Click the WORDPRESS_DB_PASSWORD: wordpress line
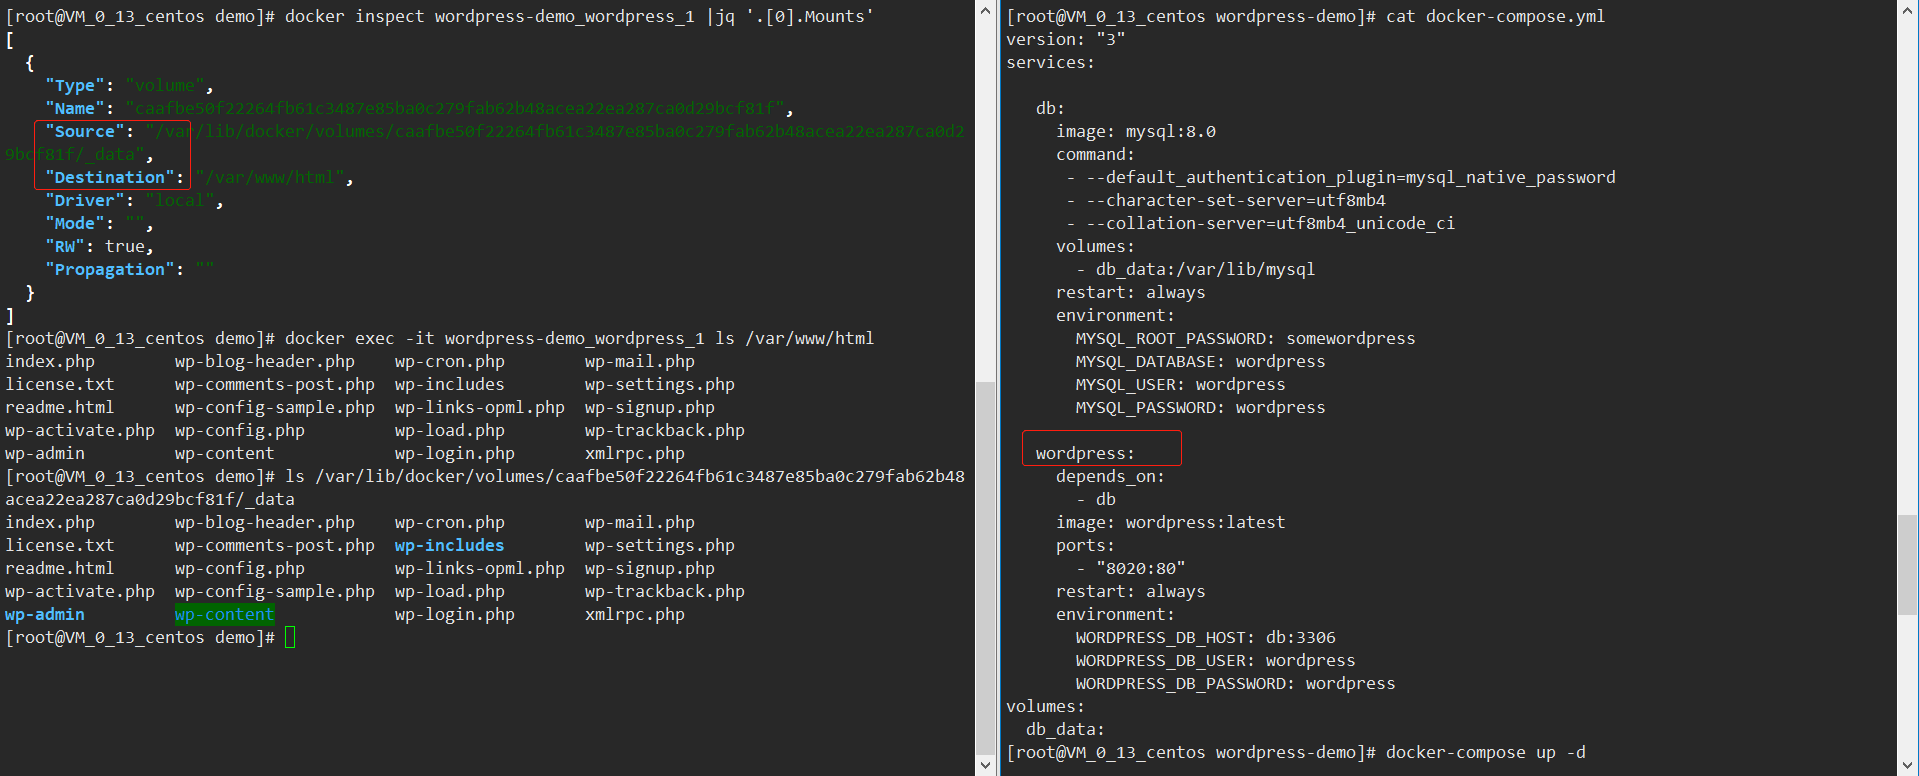This screenshot has width=1919, height=776. pos(1236,683)
